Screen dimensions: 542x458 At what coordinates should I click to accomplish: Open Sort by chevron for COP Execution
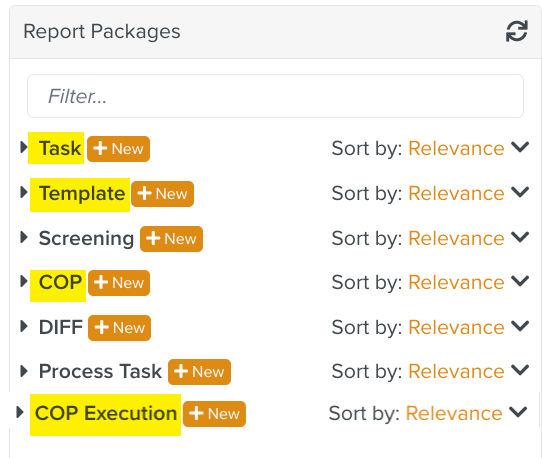pyautogui.click(x=518, y=412)
